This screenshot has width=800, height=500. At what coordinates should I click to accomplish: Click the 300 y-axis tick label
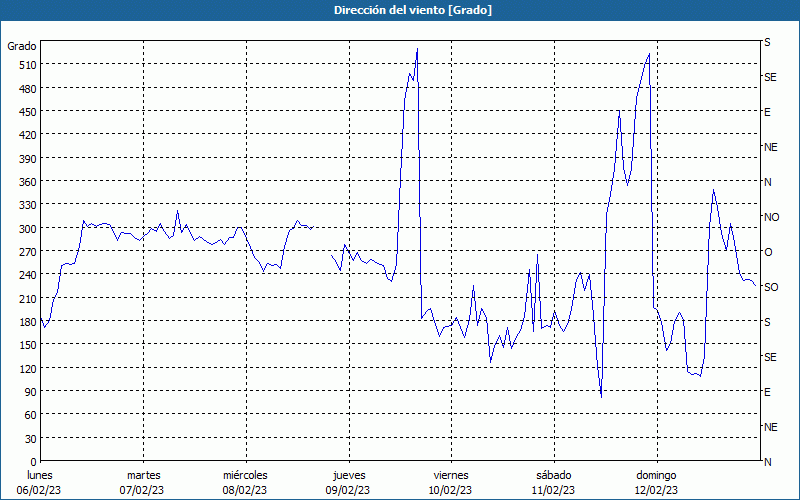pyautogui.click(x=28, y=229)
